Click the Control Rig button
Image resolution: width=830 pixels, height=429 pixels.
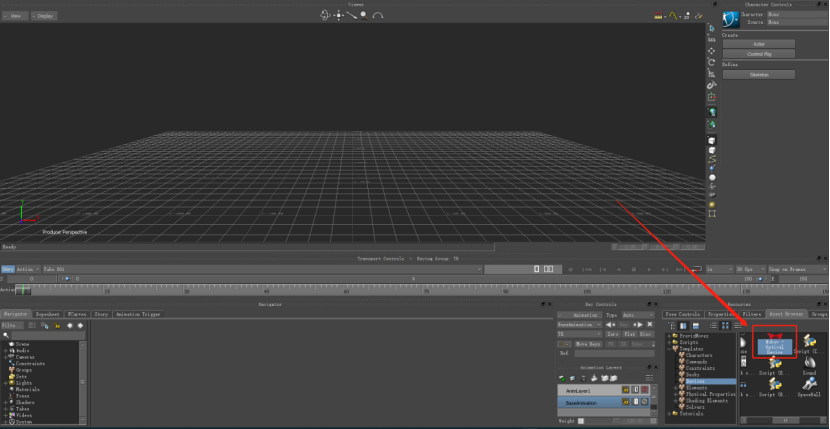pos(759,54)
